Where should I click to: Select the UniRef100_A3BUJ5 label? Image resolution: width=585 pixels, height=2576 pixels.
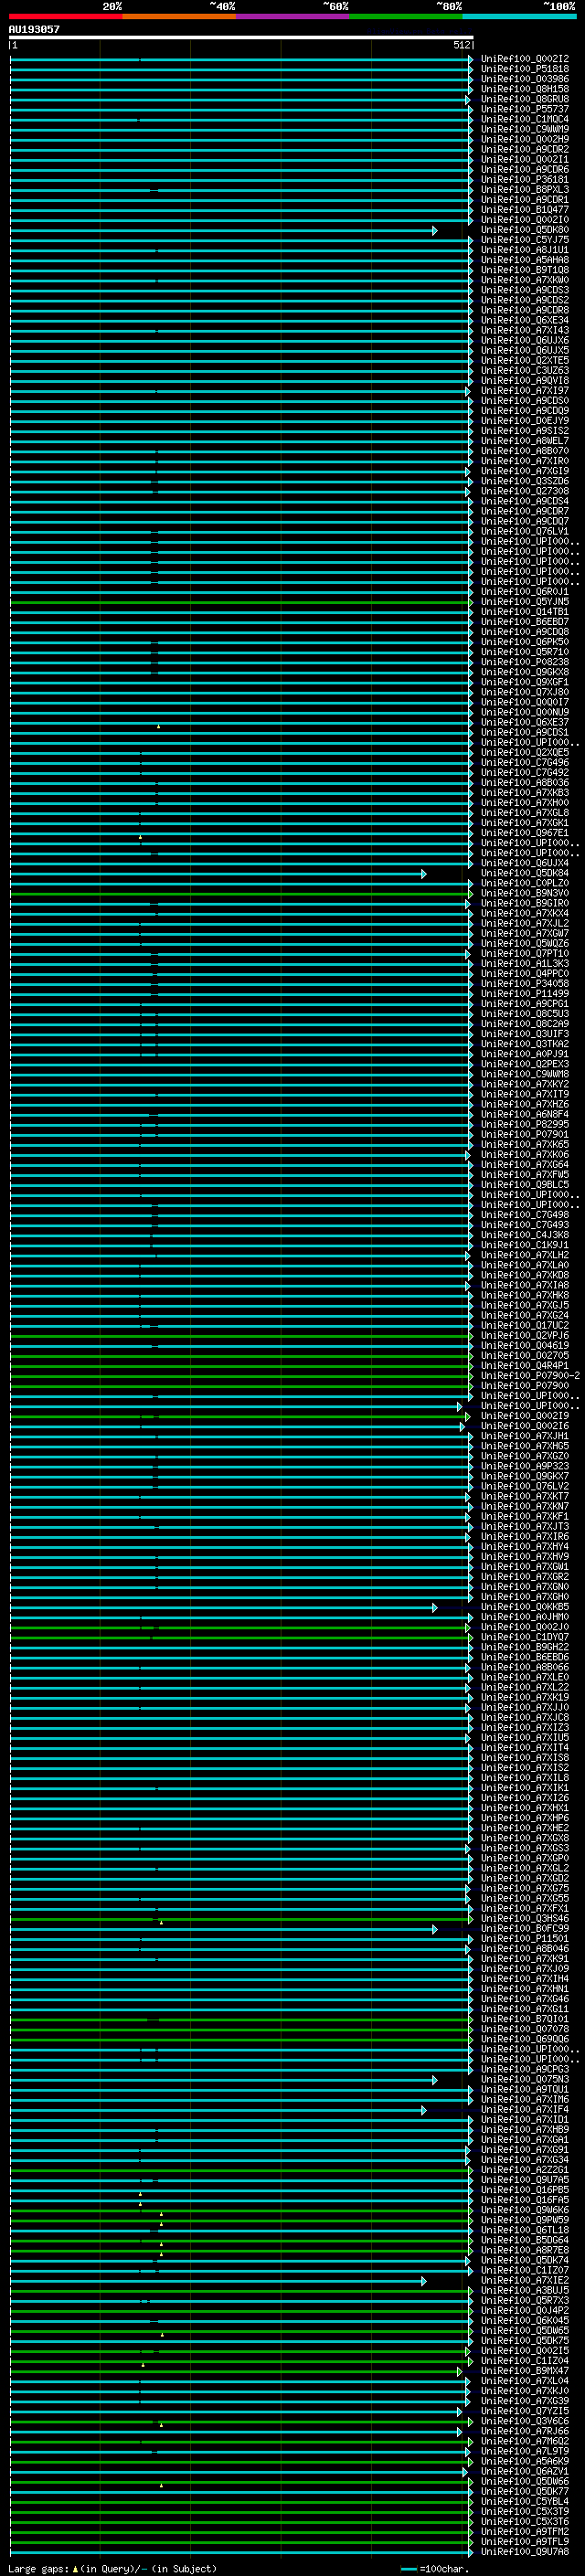(x=525, y=2290)
